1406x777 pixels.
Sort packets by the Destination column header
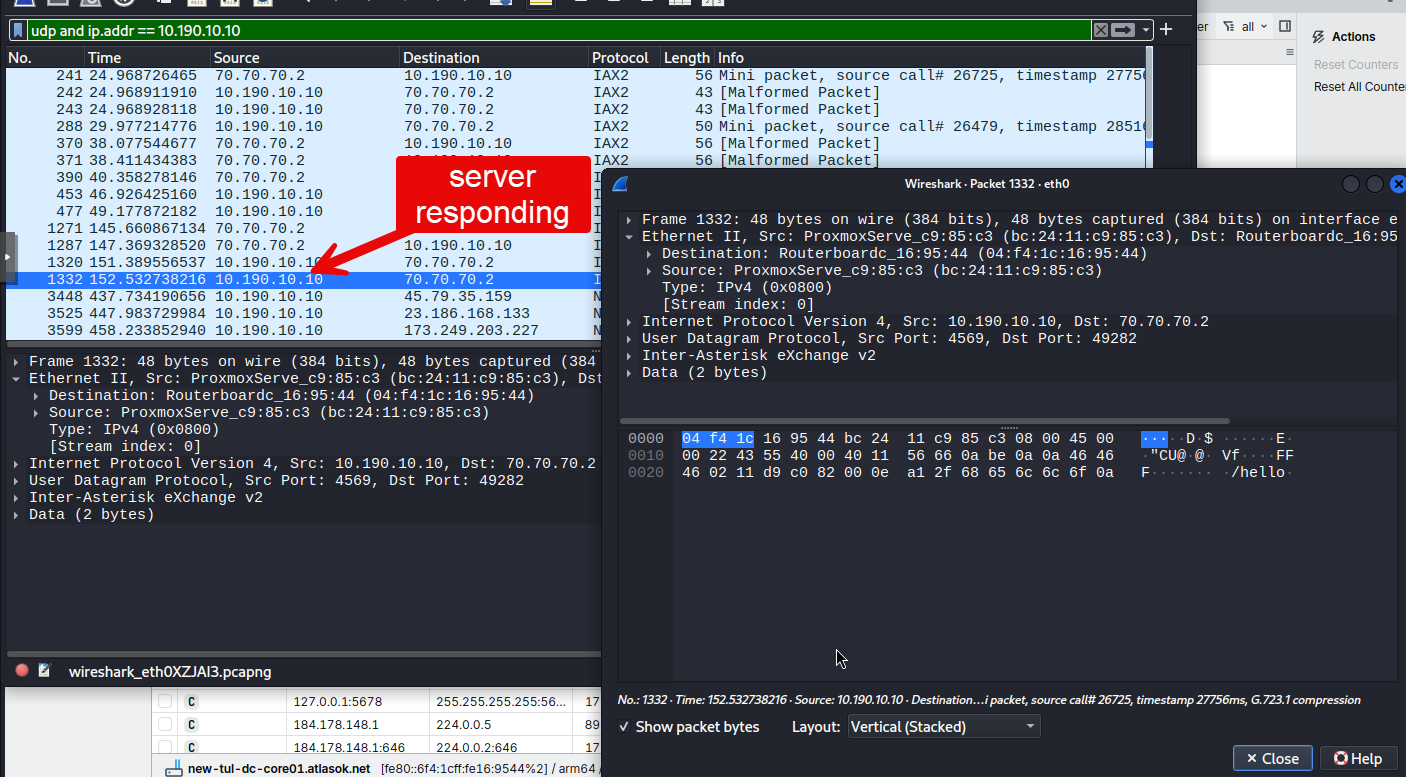pos(494,58)
